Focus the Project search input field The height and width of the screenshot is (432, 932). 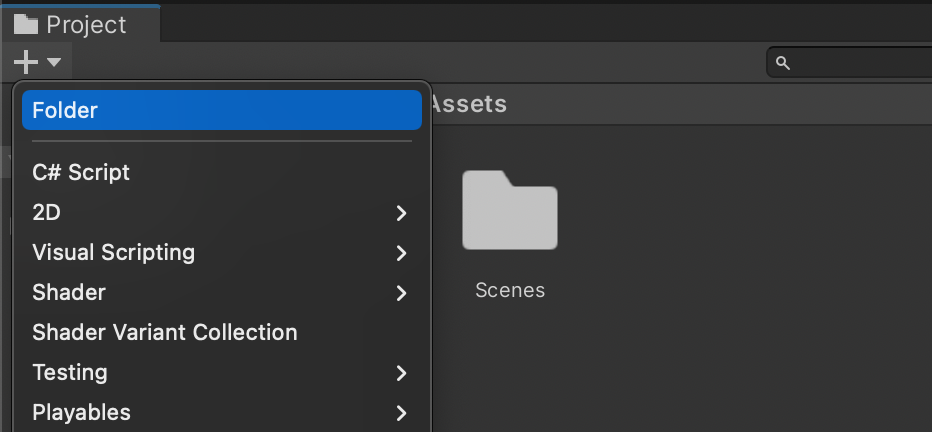tap(860, 63)
